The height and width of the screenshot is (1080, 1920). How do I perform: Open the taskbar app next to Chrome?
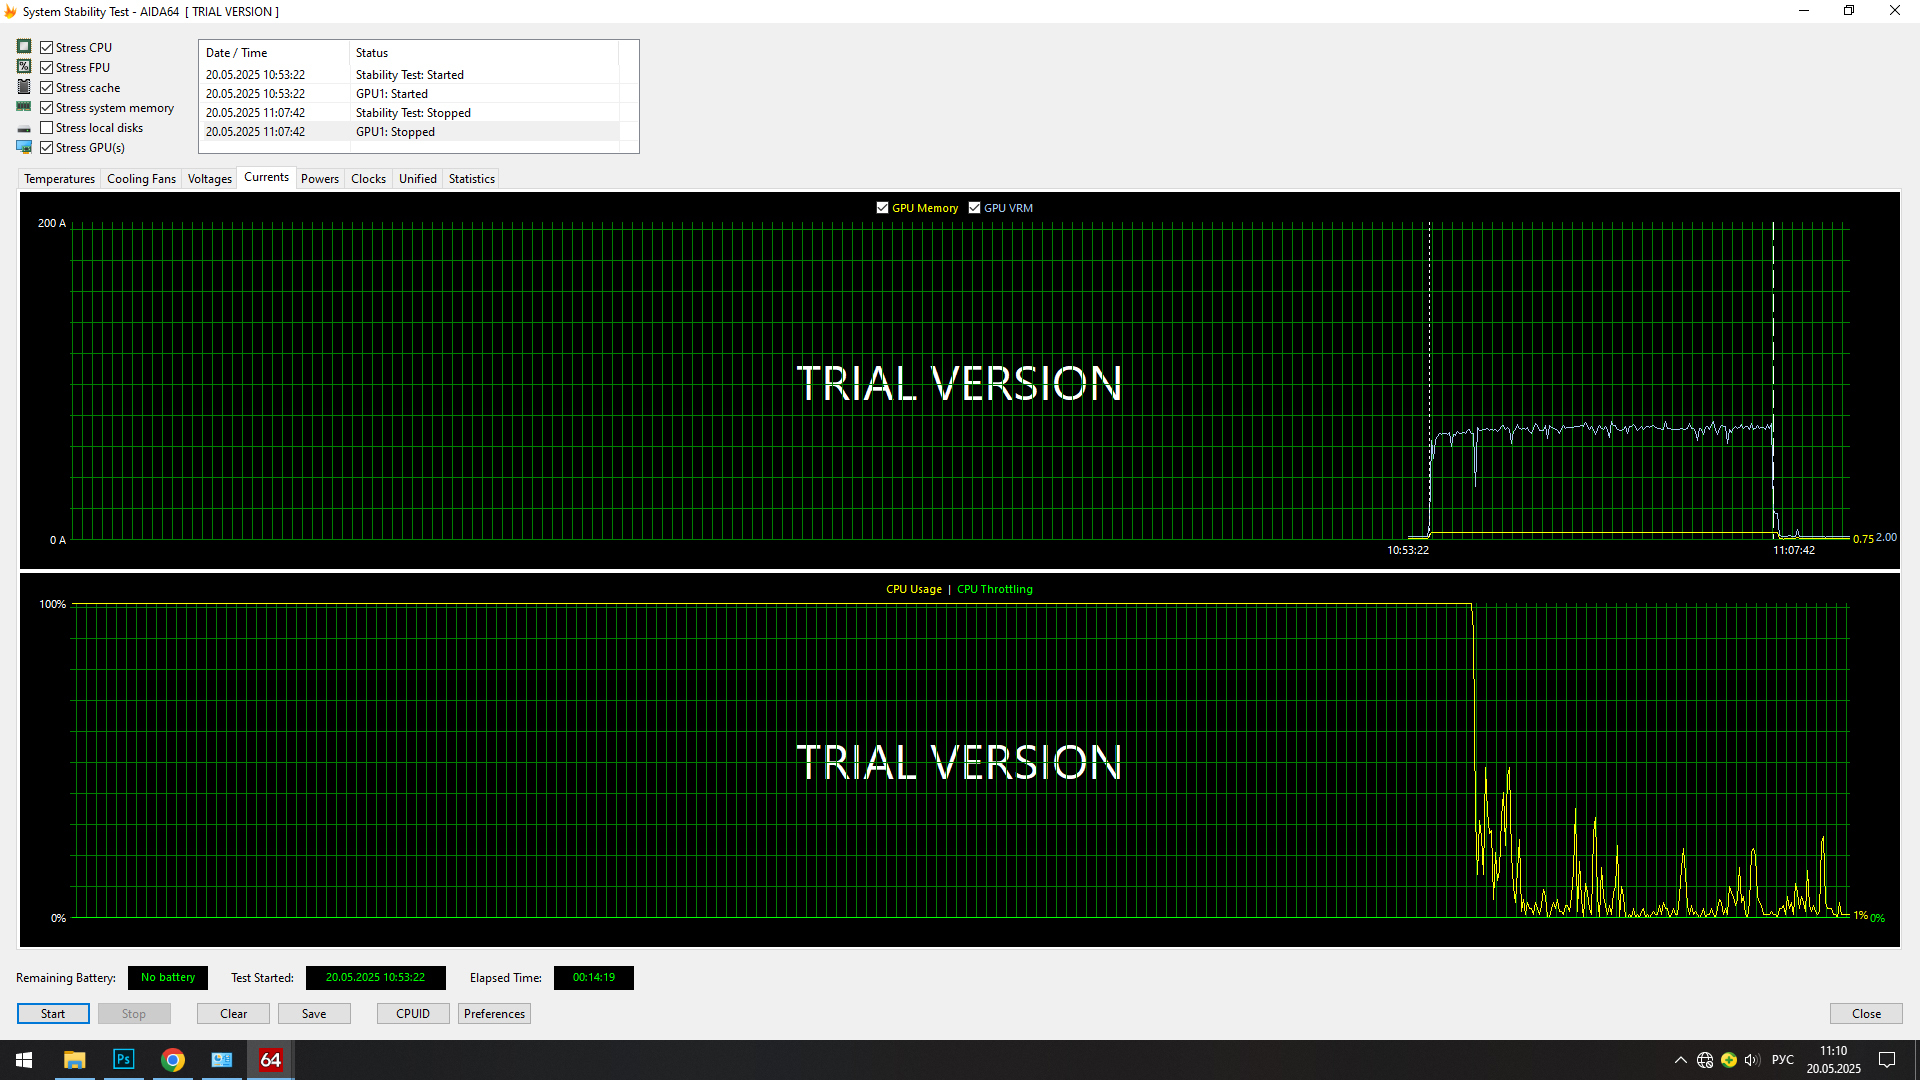pos(222,1060)
